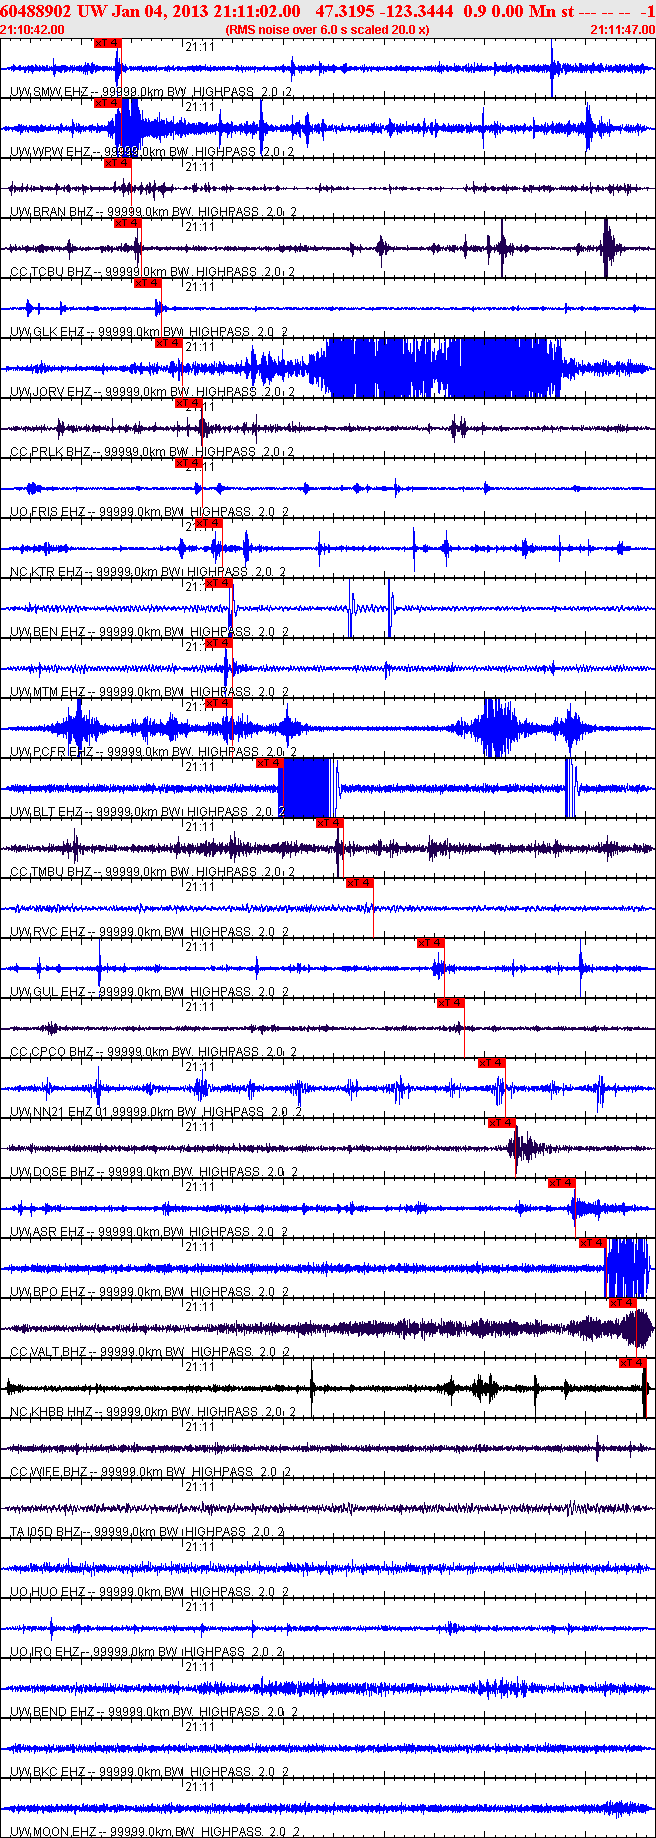Click the coordinates 47.3195 -123.3444 in header

tap(384, 11)
